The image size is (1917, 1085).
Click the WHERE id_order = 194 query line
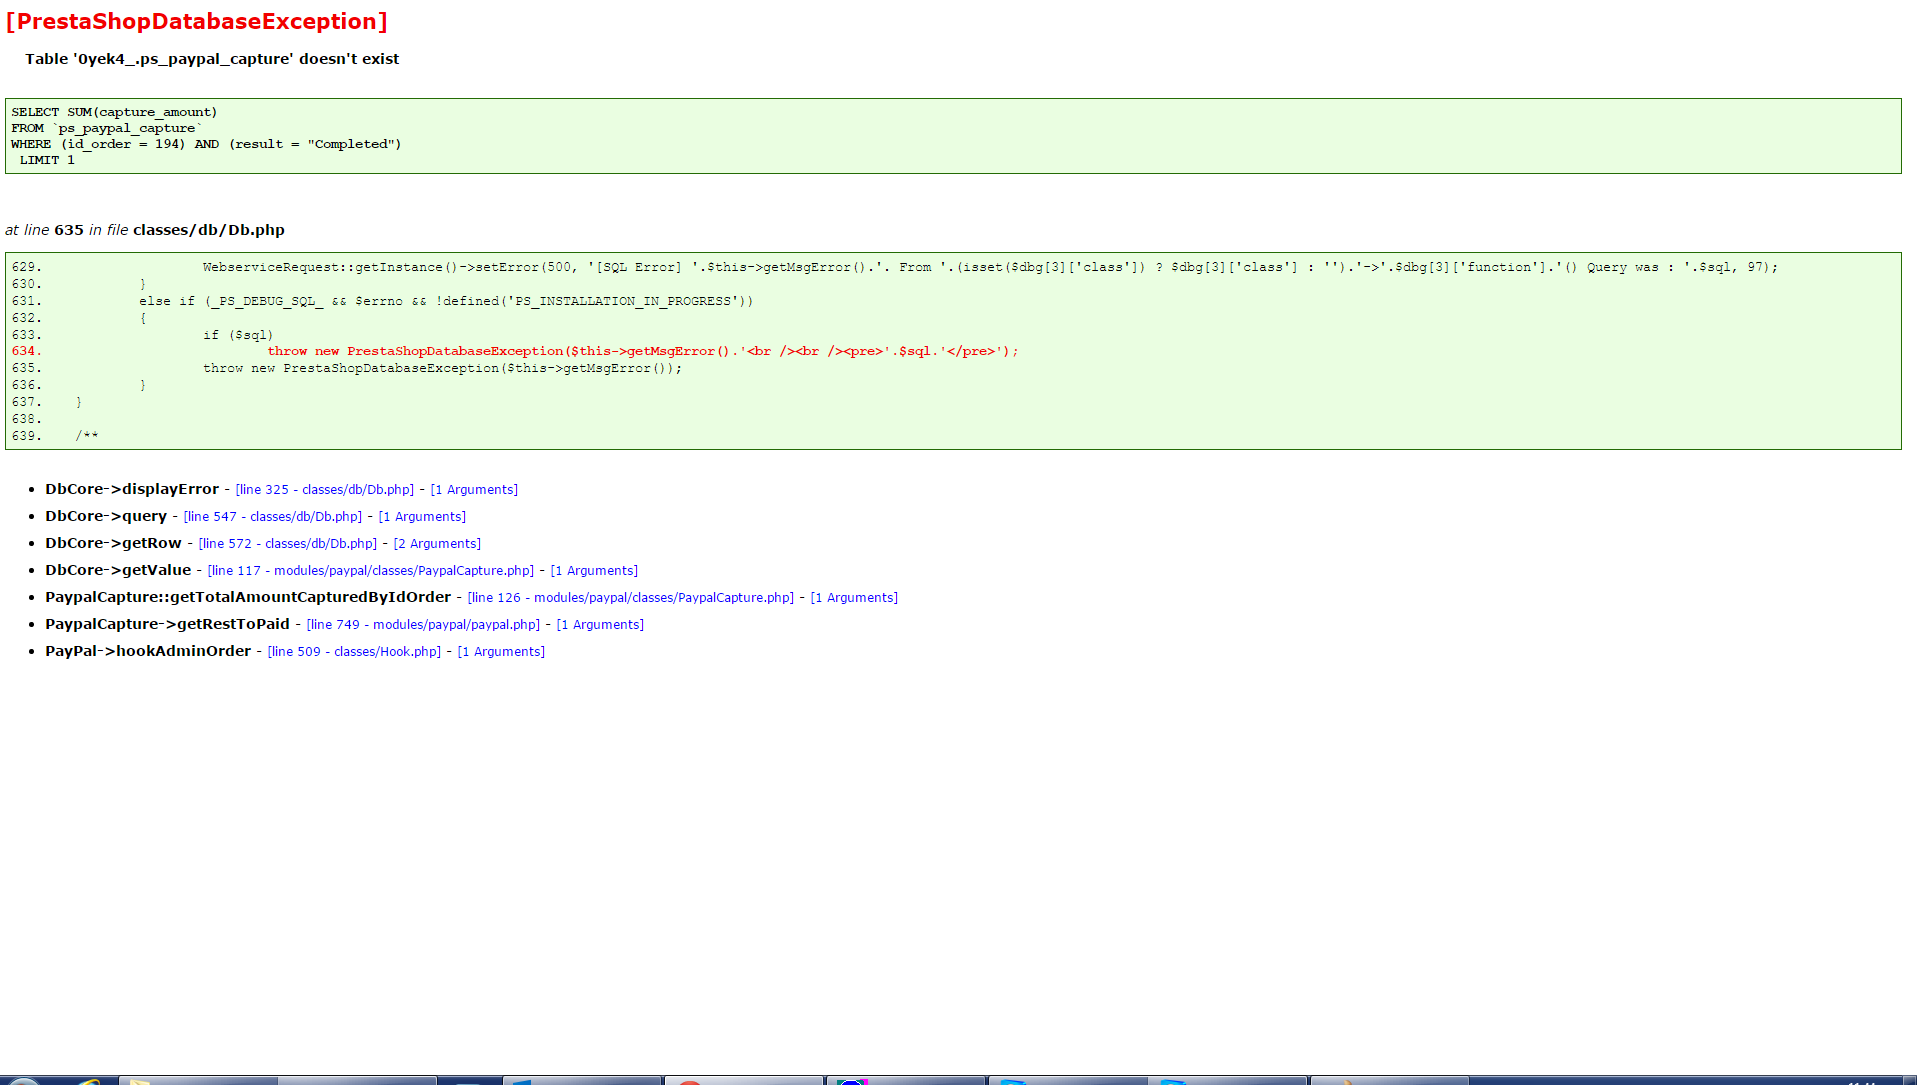(x=206, y=144)
